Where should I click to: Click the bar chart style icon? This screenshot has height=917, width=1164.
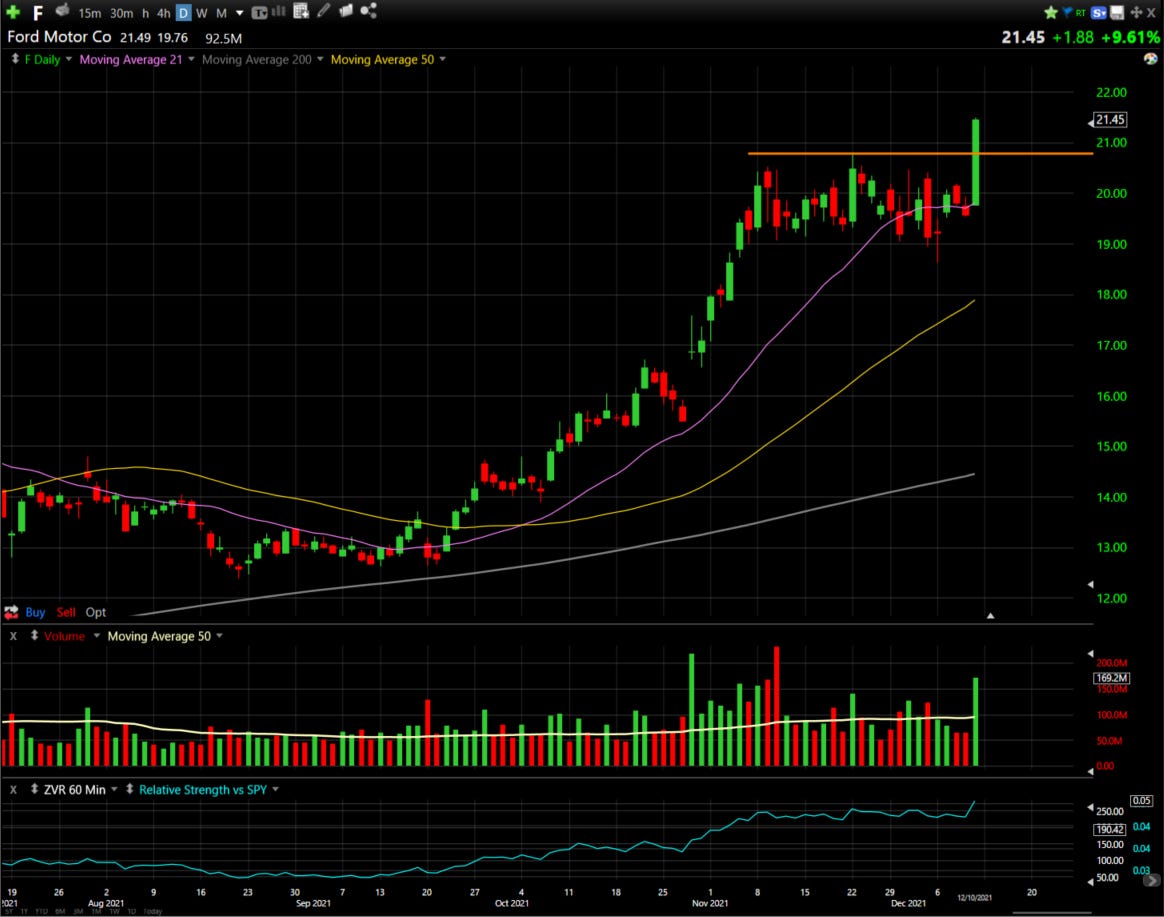pyautogui.click(x=278, y=10)
